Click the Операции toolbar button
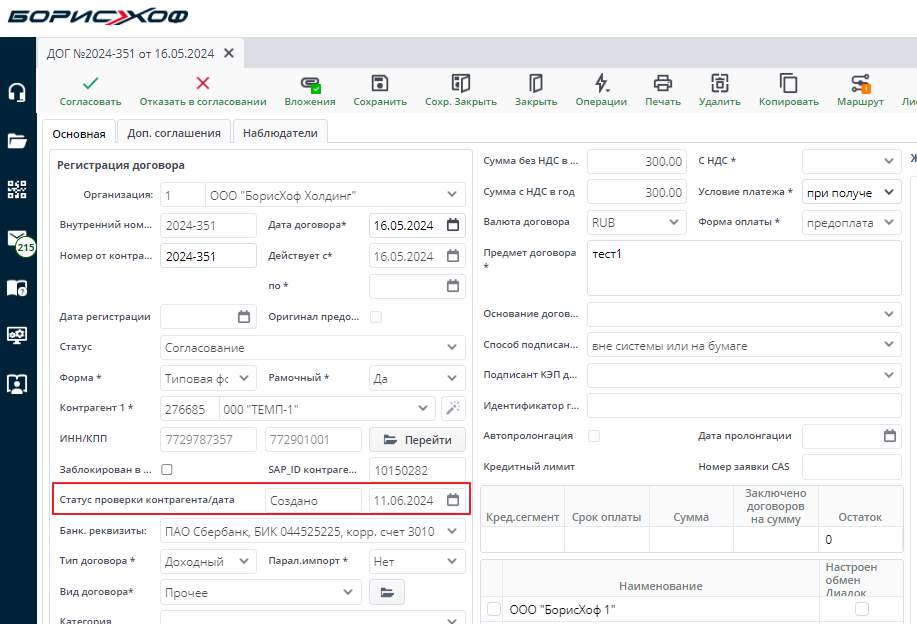The height and width of the screenshot is (624, 917). pyautogui.click(x=601, y=84)
